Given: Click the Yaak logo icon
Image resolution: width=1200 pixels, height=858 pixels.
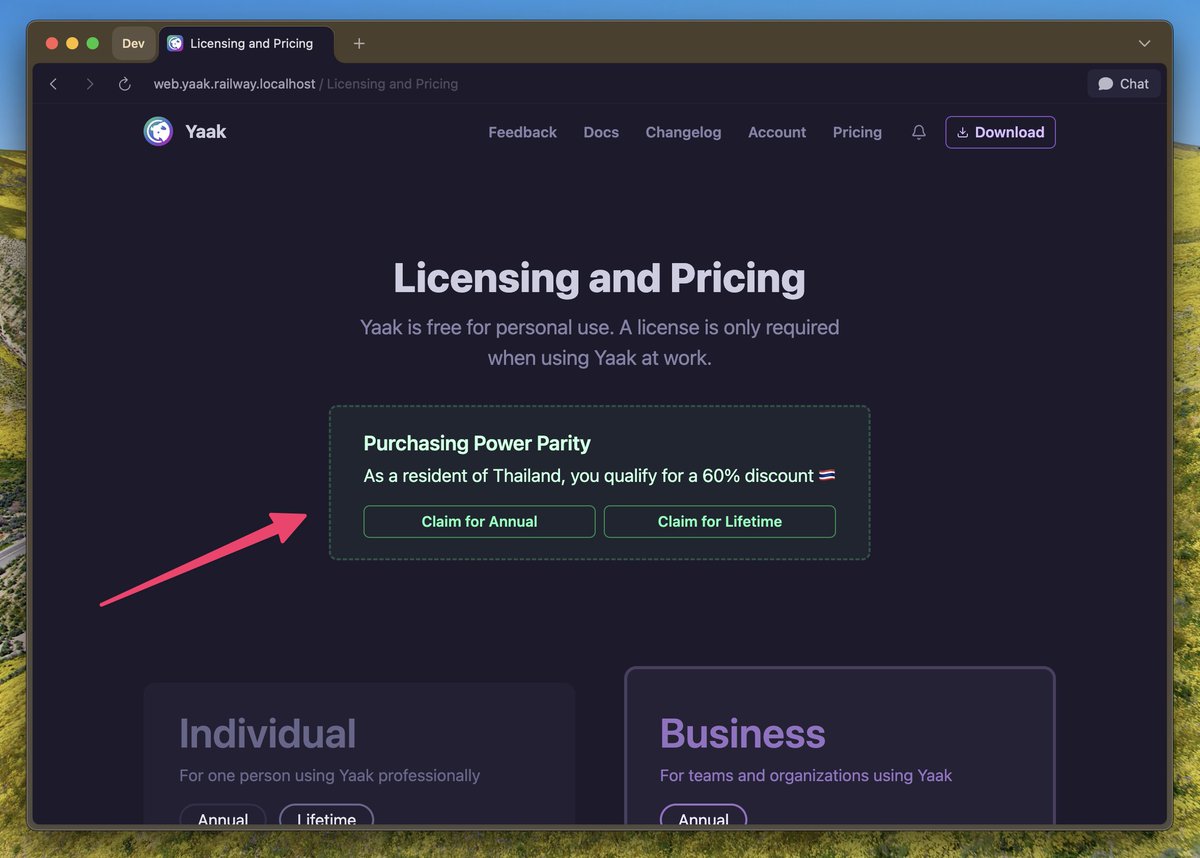Looking at the screenshot, I should [159, 132].
